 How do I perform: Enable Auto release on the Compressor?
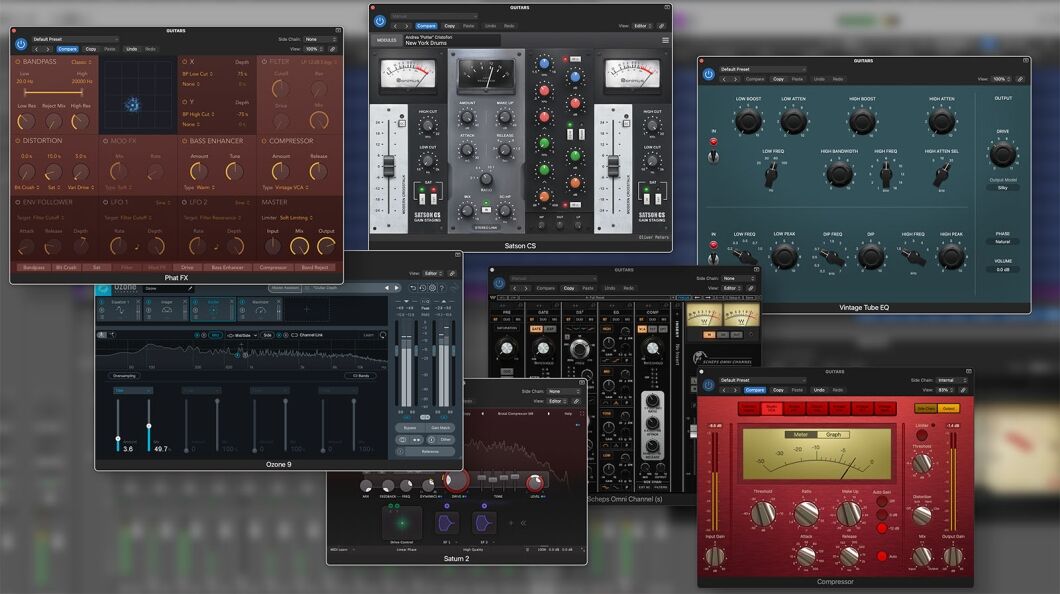coord(882,556)
